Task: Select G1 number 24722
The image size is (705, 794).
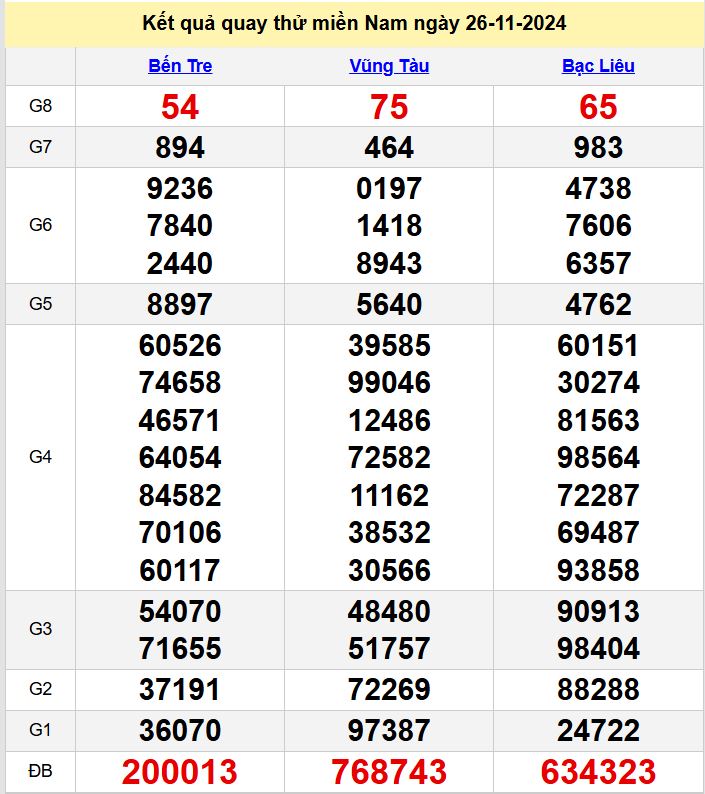Action: tap(598, 730)
